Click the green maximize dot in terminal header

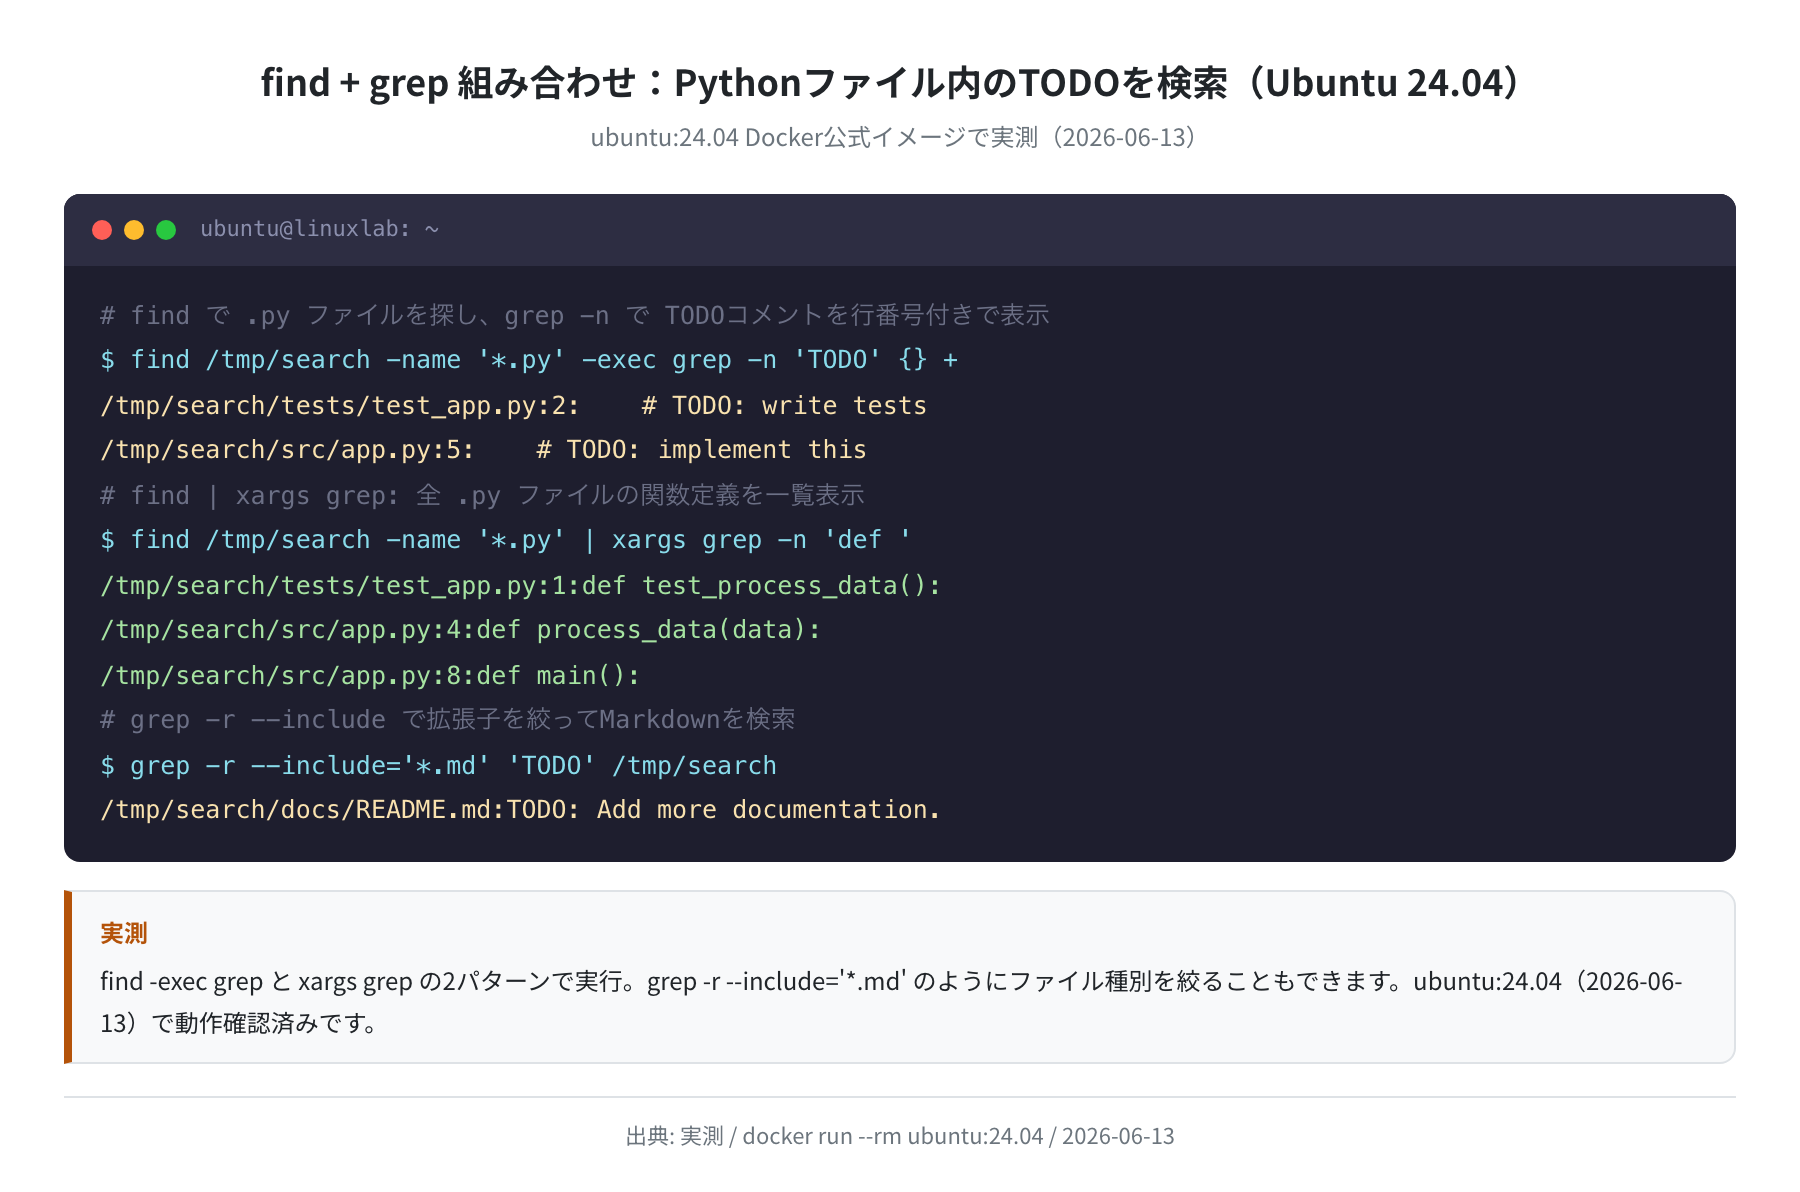point(166,230)
